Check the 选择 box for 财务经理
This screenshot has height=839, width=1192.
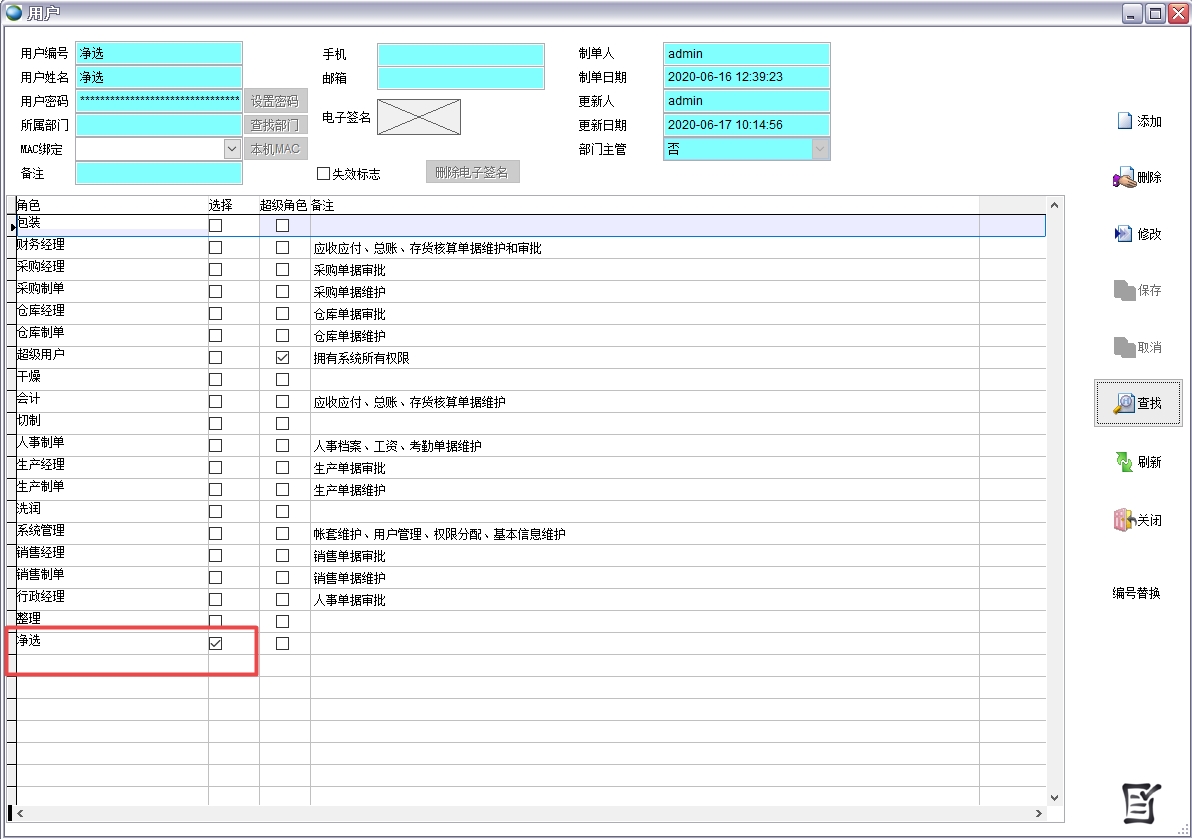[215, 248]
